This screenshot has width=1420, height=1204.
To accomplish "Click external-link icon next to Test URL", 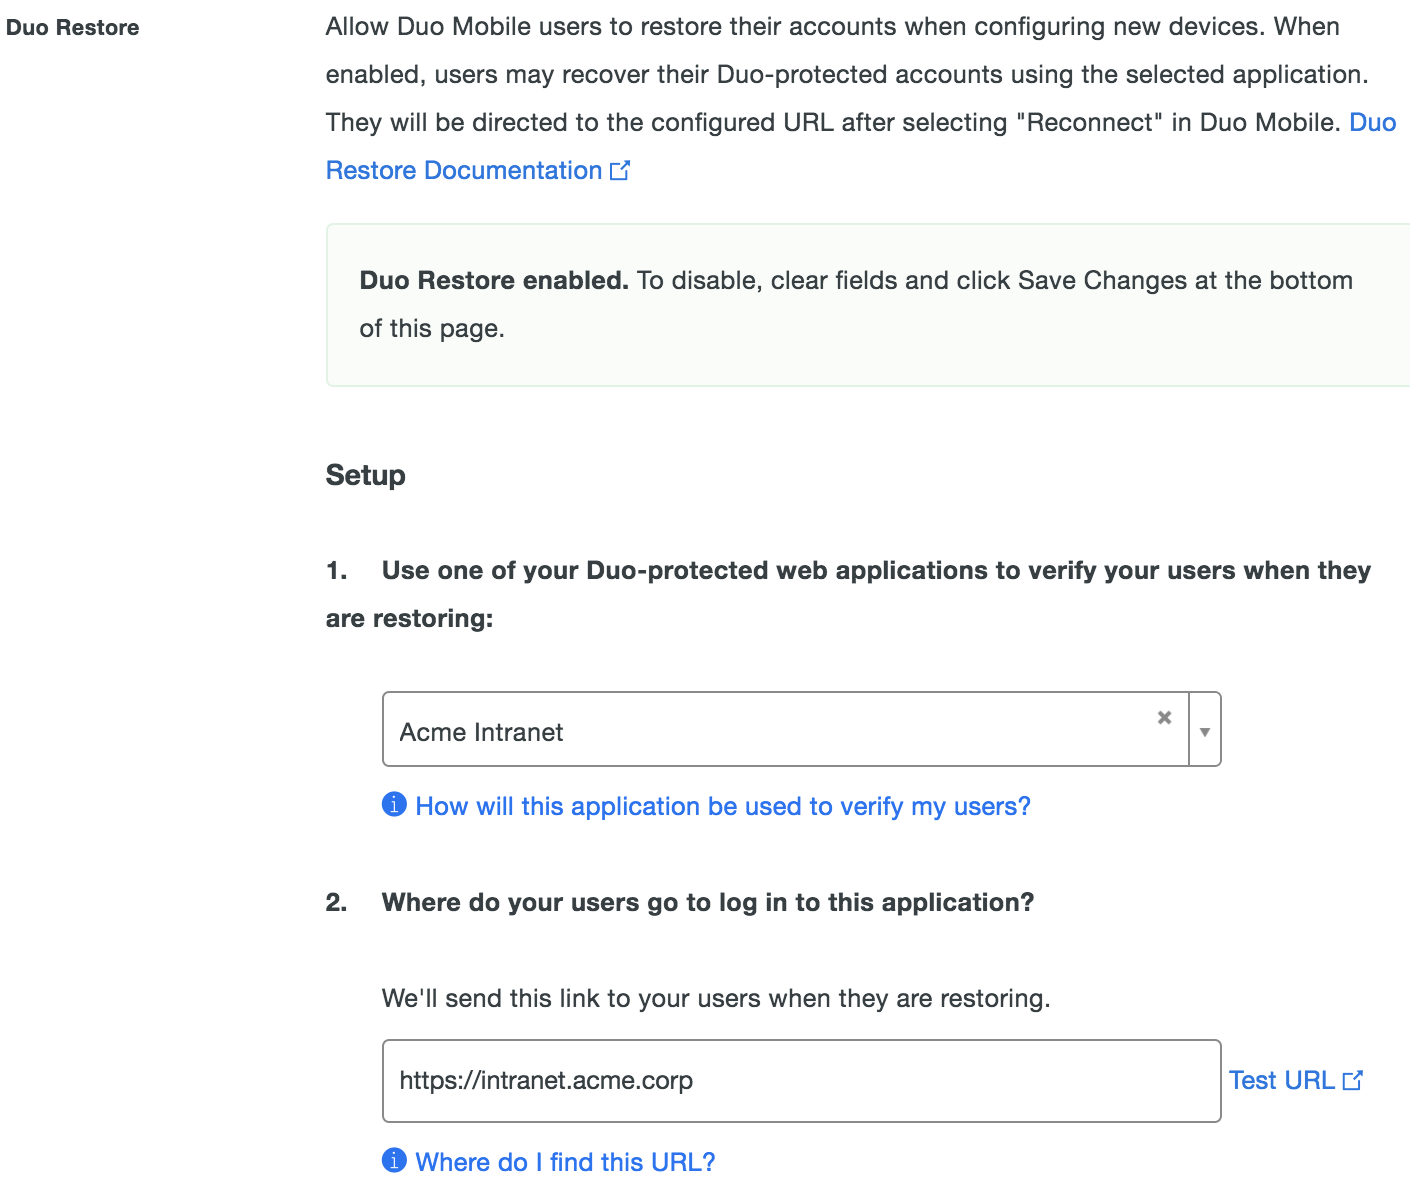I will (1352, 1080).
